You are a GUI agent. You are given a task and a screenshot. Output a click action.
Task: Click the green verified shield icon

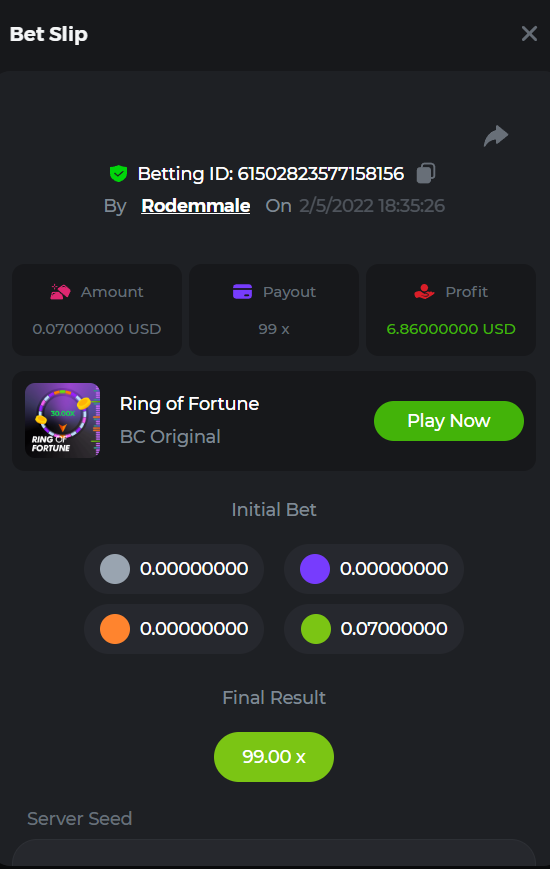click(x=118, y=173)
